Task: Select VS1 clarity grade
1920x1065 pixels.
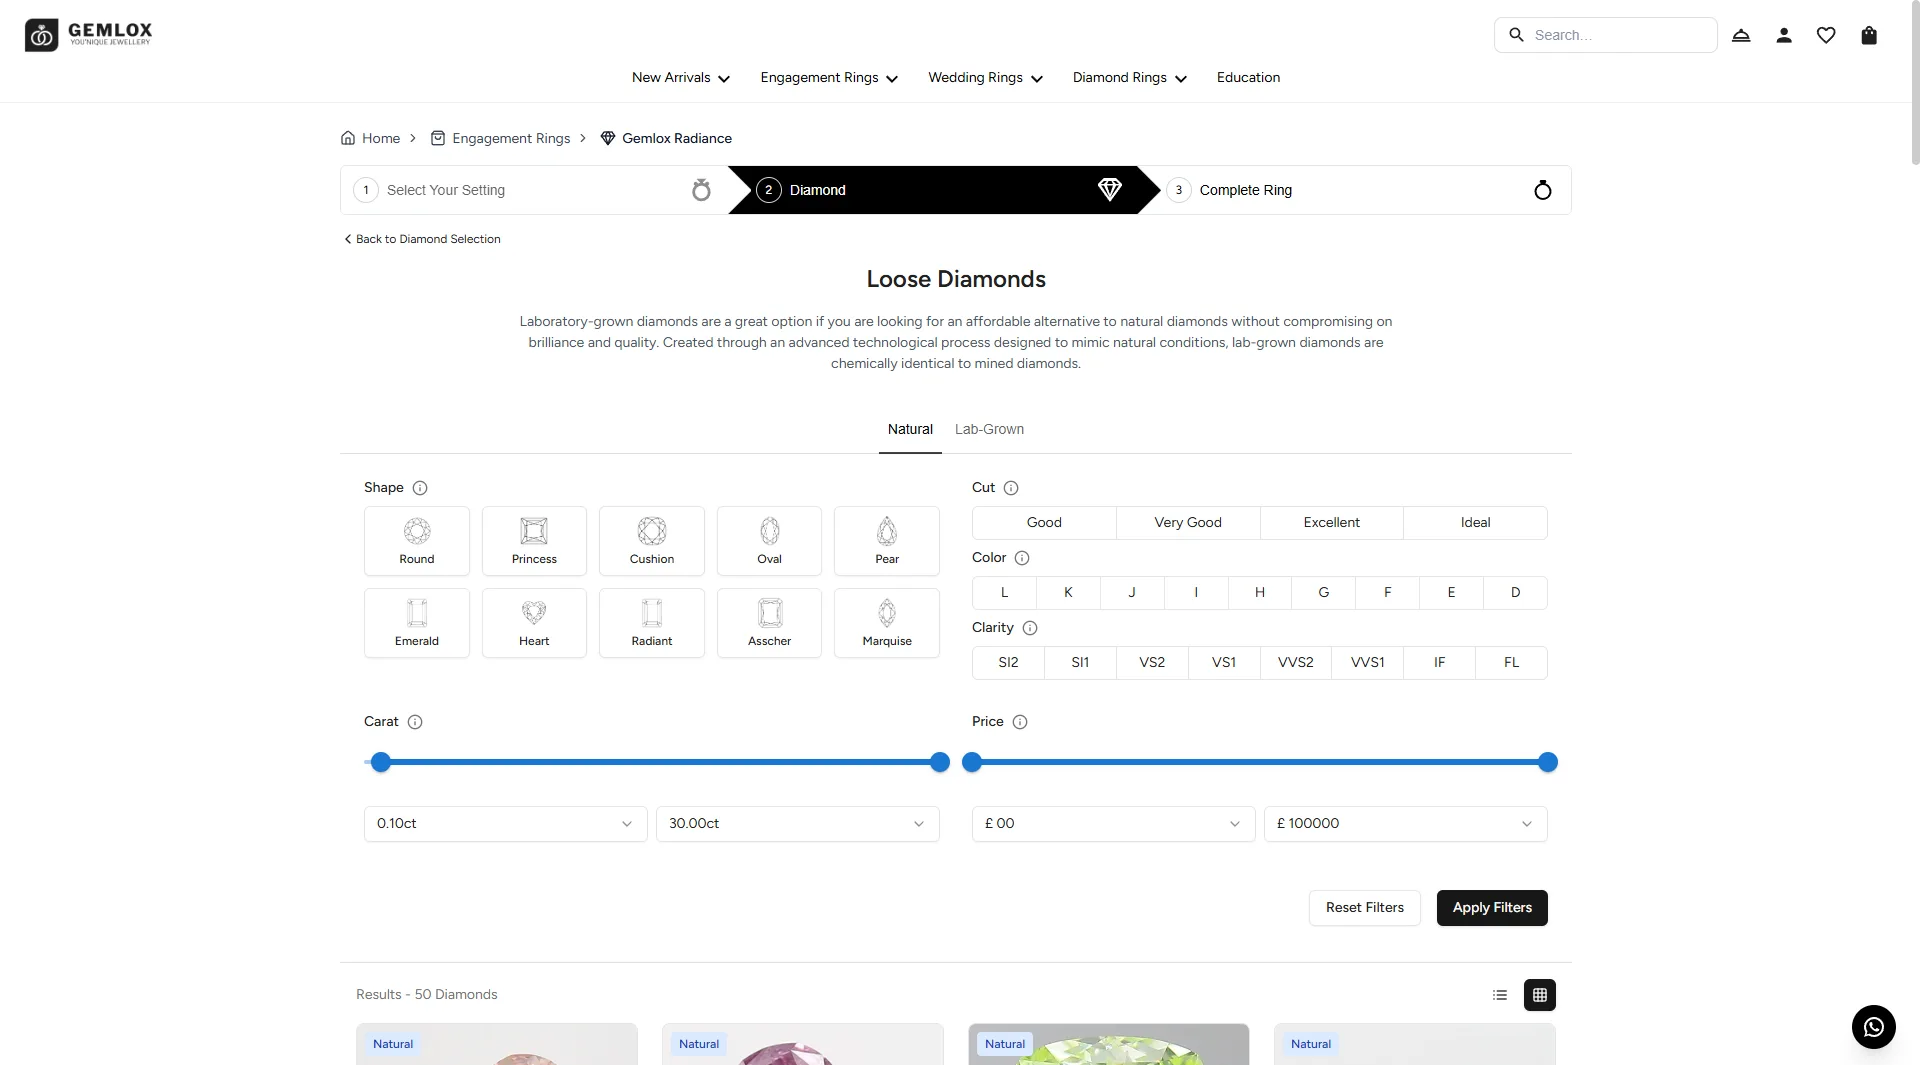Action: click(x=1223, y=663)
